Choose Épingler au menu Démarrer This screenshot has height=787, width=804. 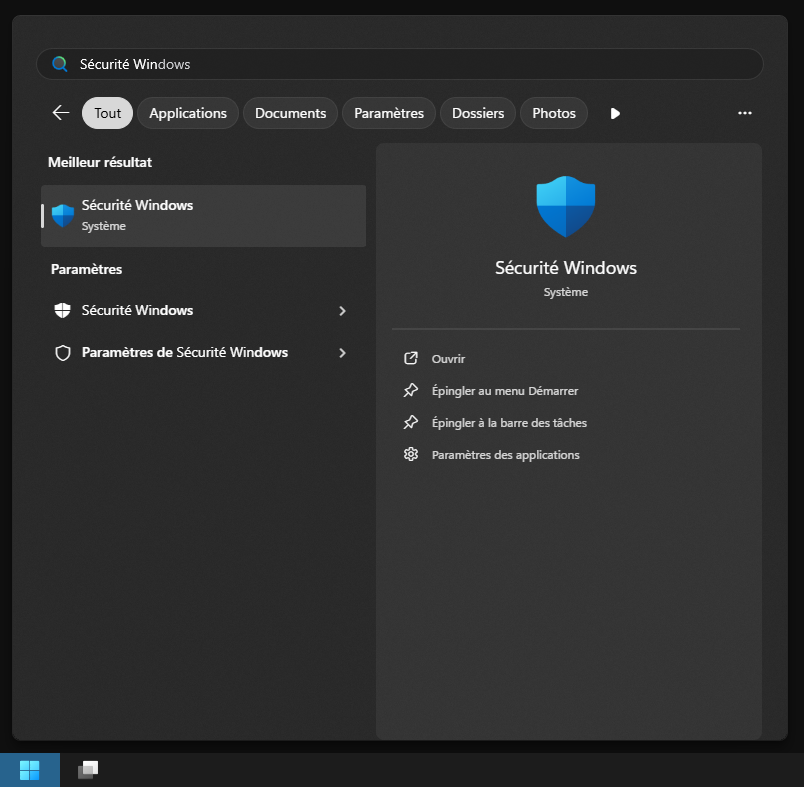click(505, 391)
